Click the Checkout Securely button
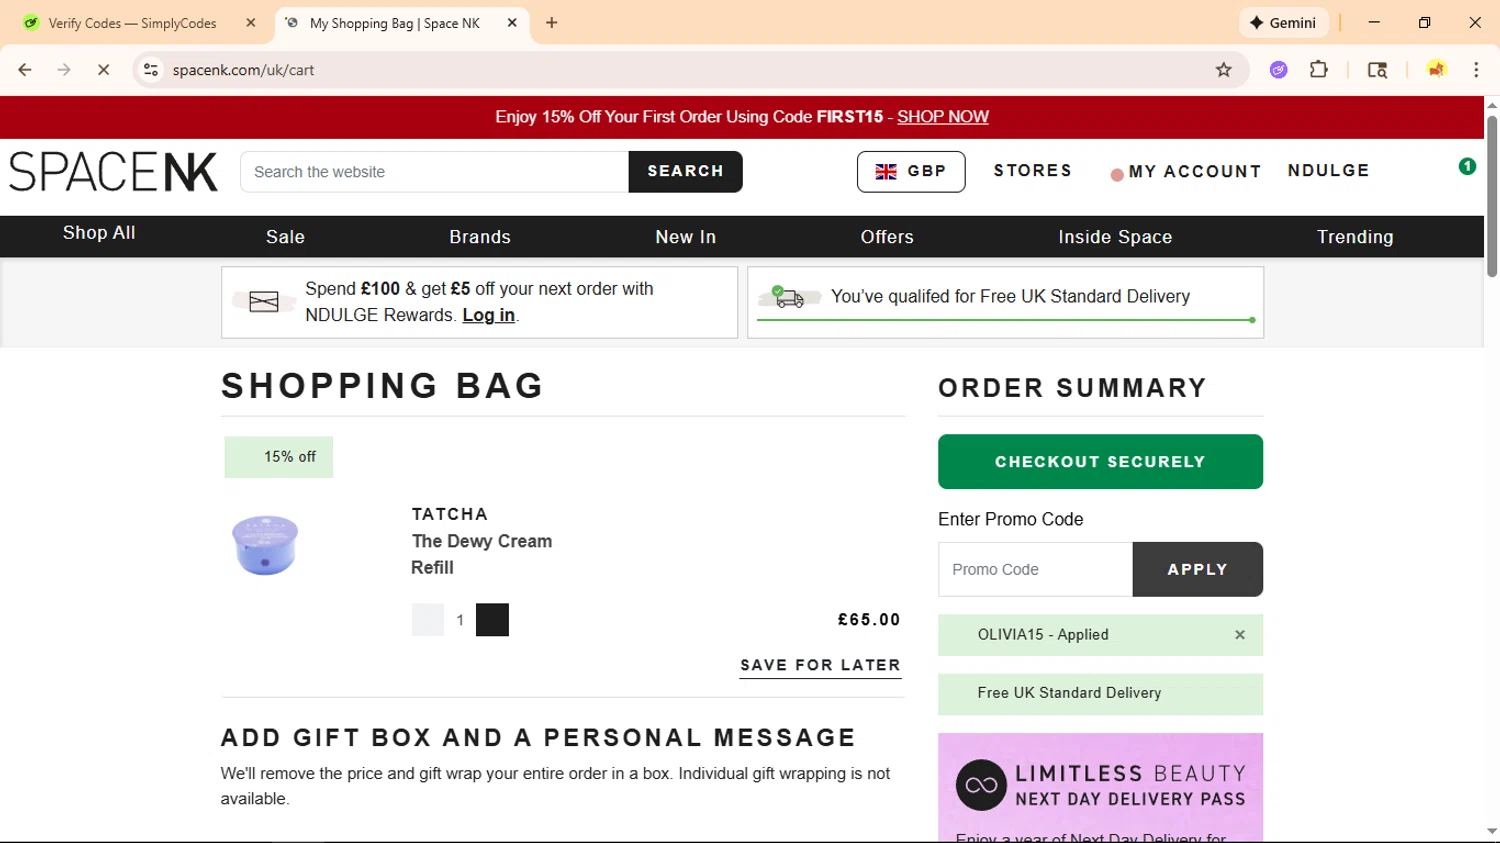This screenshot has width=1500, height=843. pos(1100,462)
